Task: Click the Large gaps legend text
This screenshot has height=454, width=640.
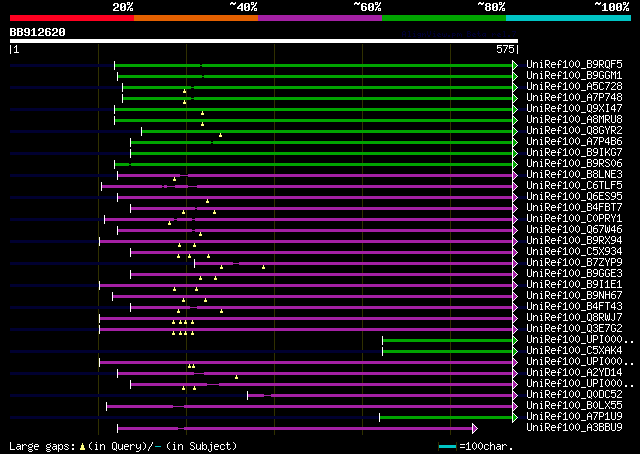Action: (42, 446)
